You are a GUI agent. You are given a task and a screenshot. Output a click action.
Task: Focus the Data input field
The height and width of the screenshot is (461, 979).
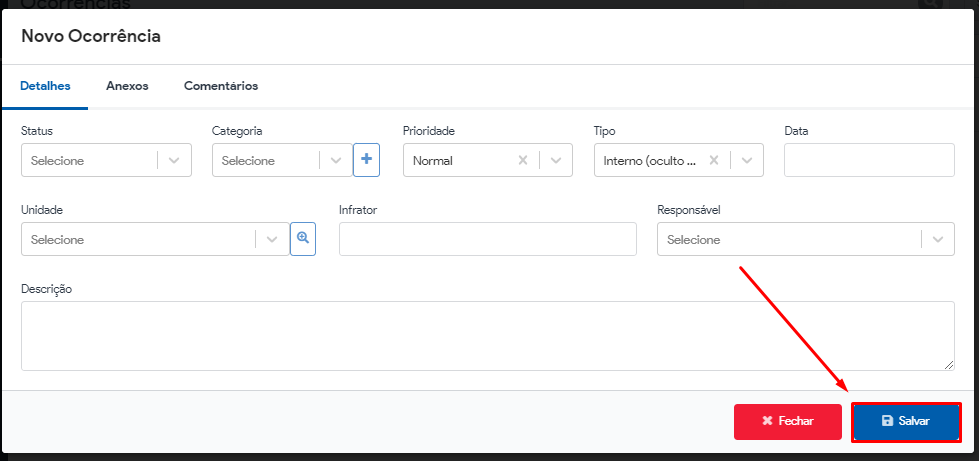869,161
